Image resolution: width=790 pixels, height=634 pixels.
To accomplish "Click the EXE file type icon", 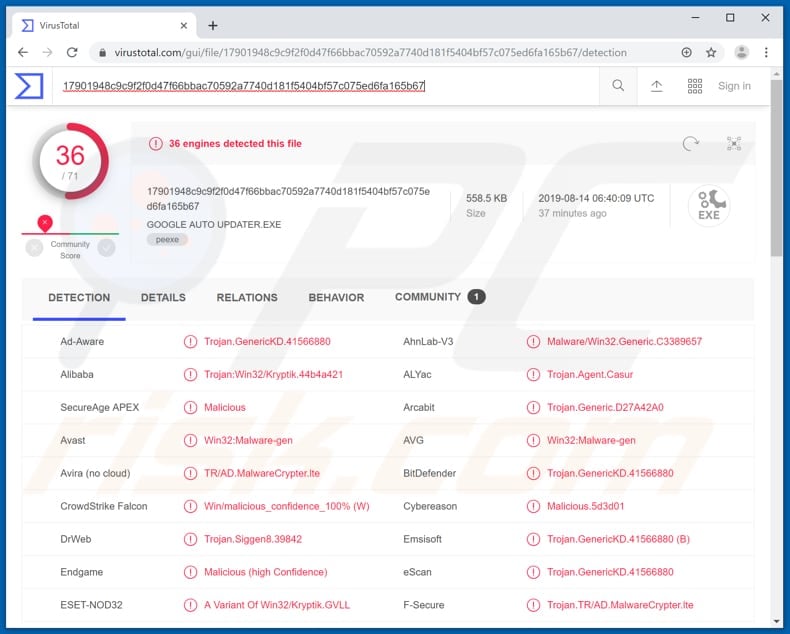I will coord(709,206).
